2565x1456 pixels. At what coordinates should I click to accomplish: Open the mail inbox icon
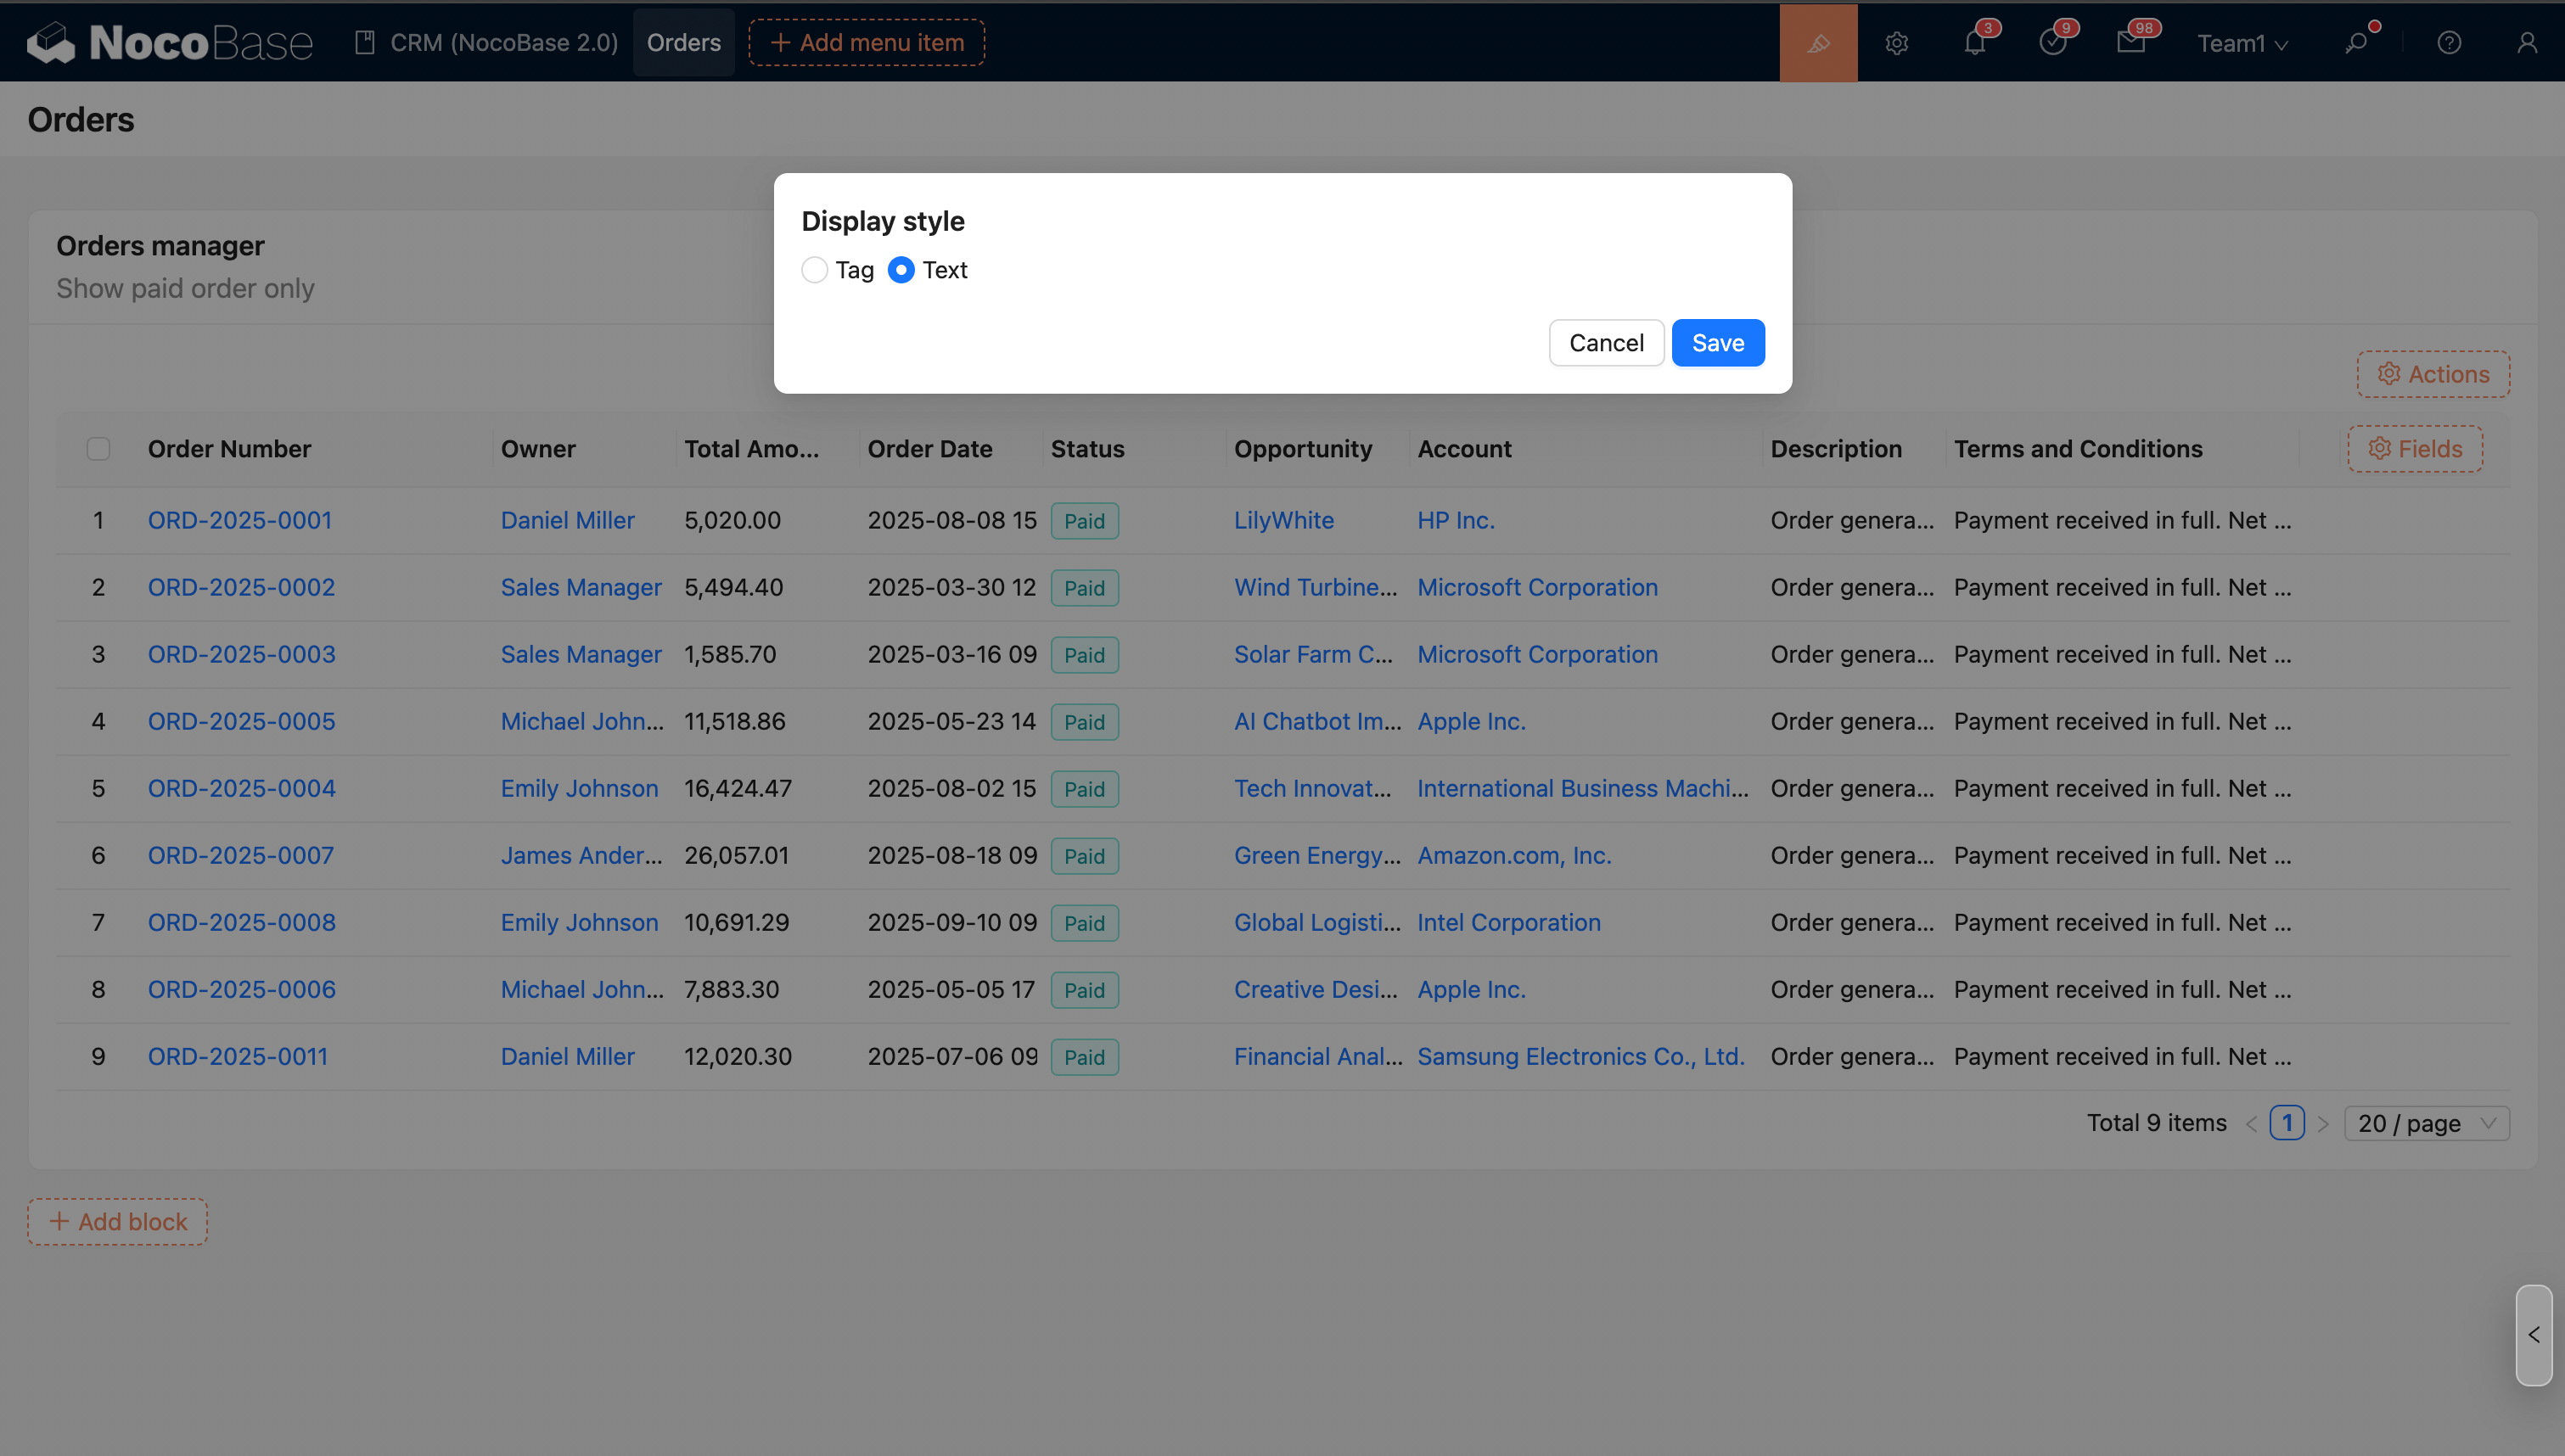(x=2130, y=43)
